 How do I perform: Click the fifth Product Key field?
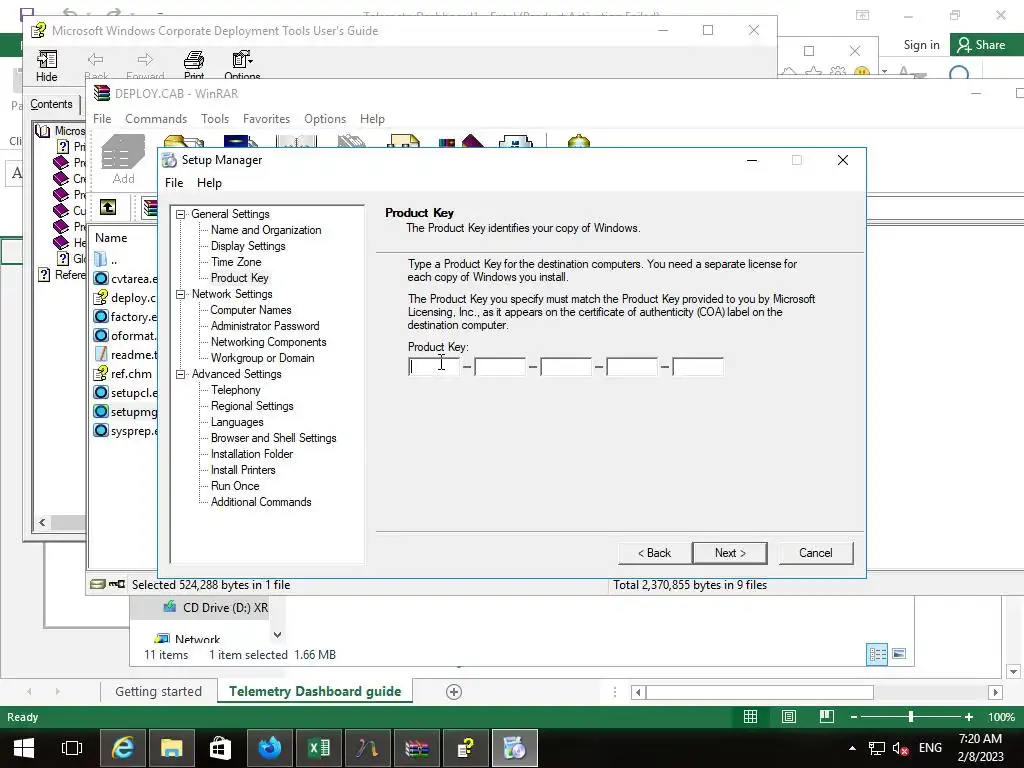(697, 367)
